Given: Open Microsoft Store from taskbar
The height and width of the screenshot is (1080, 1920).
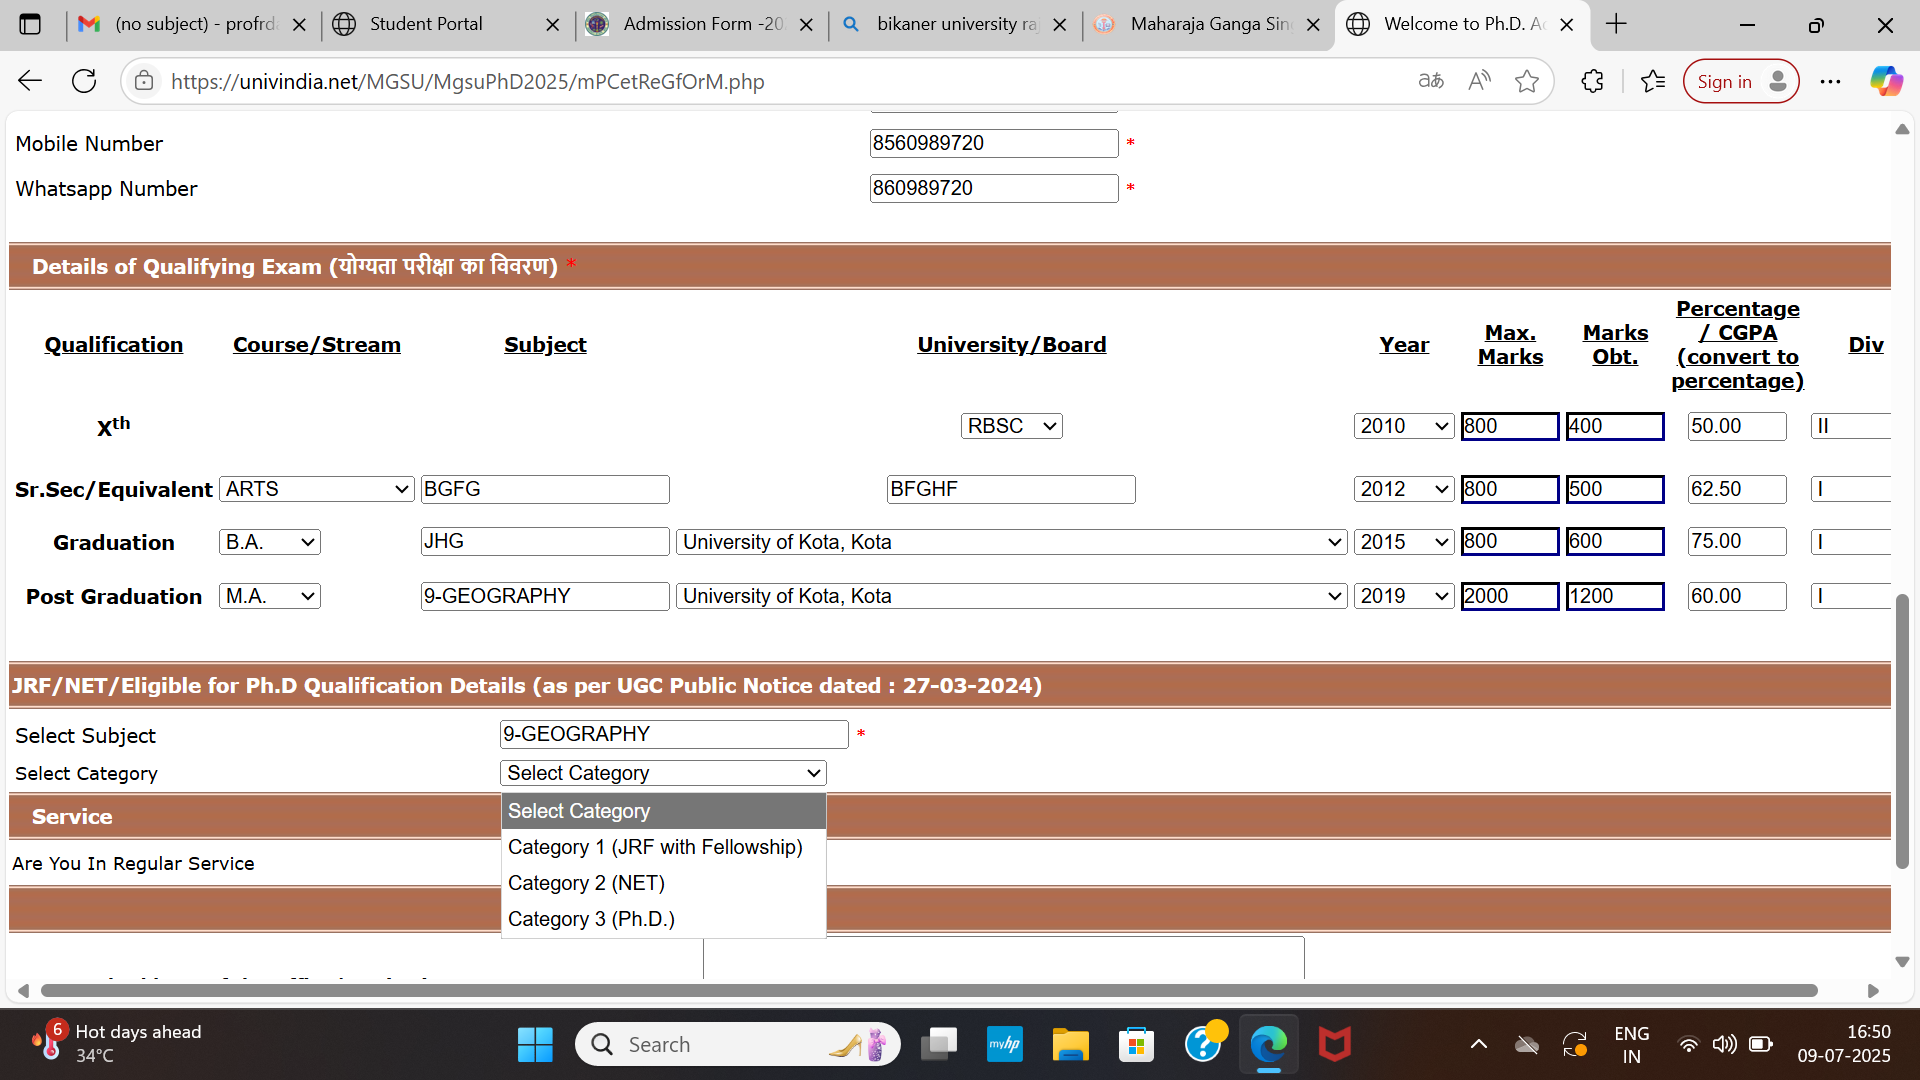Looking at the screenshot, I should click(1136, 1045).
